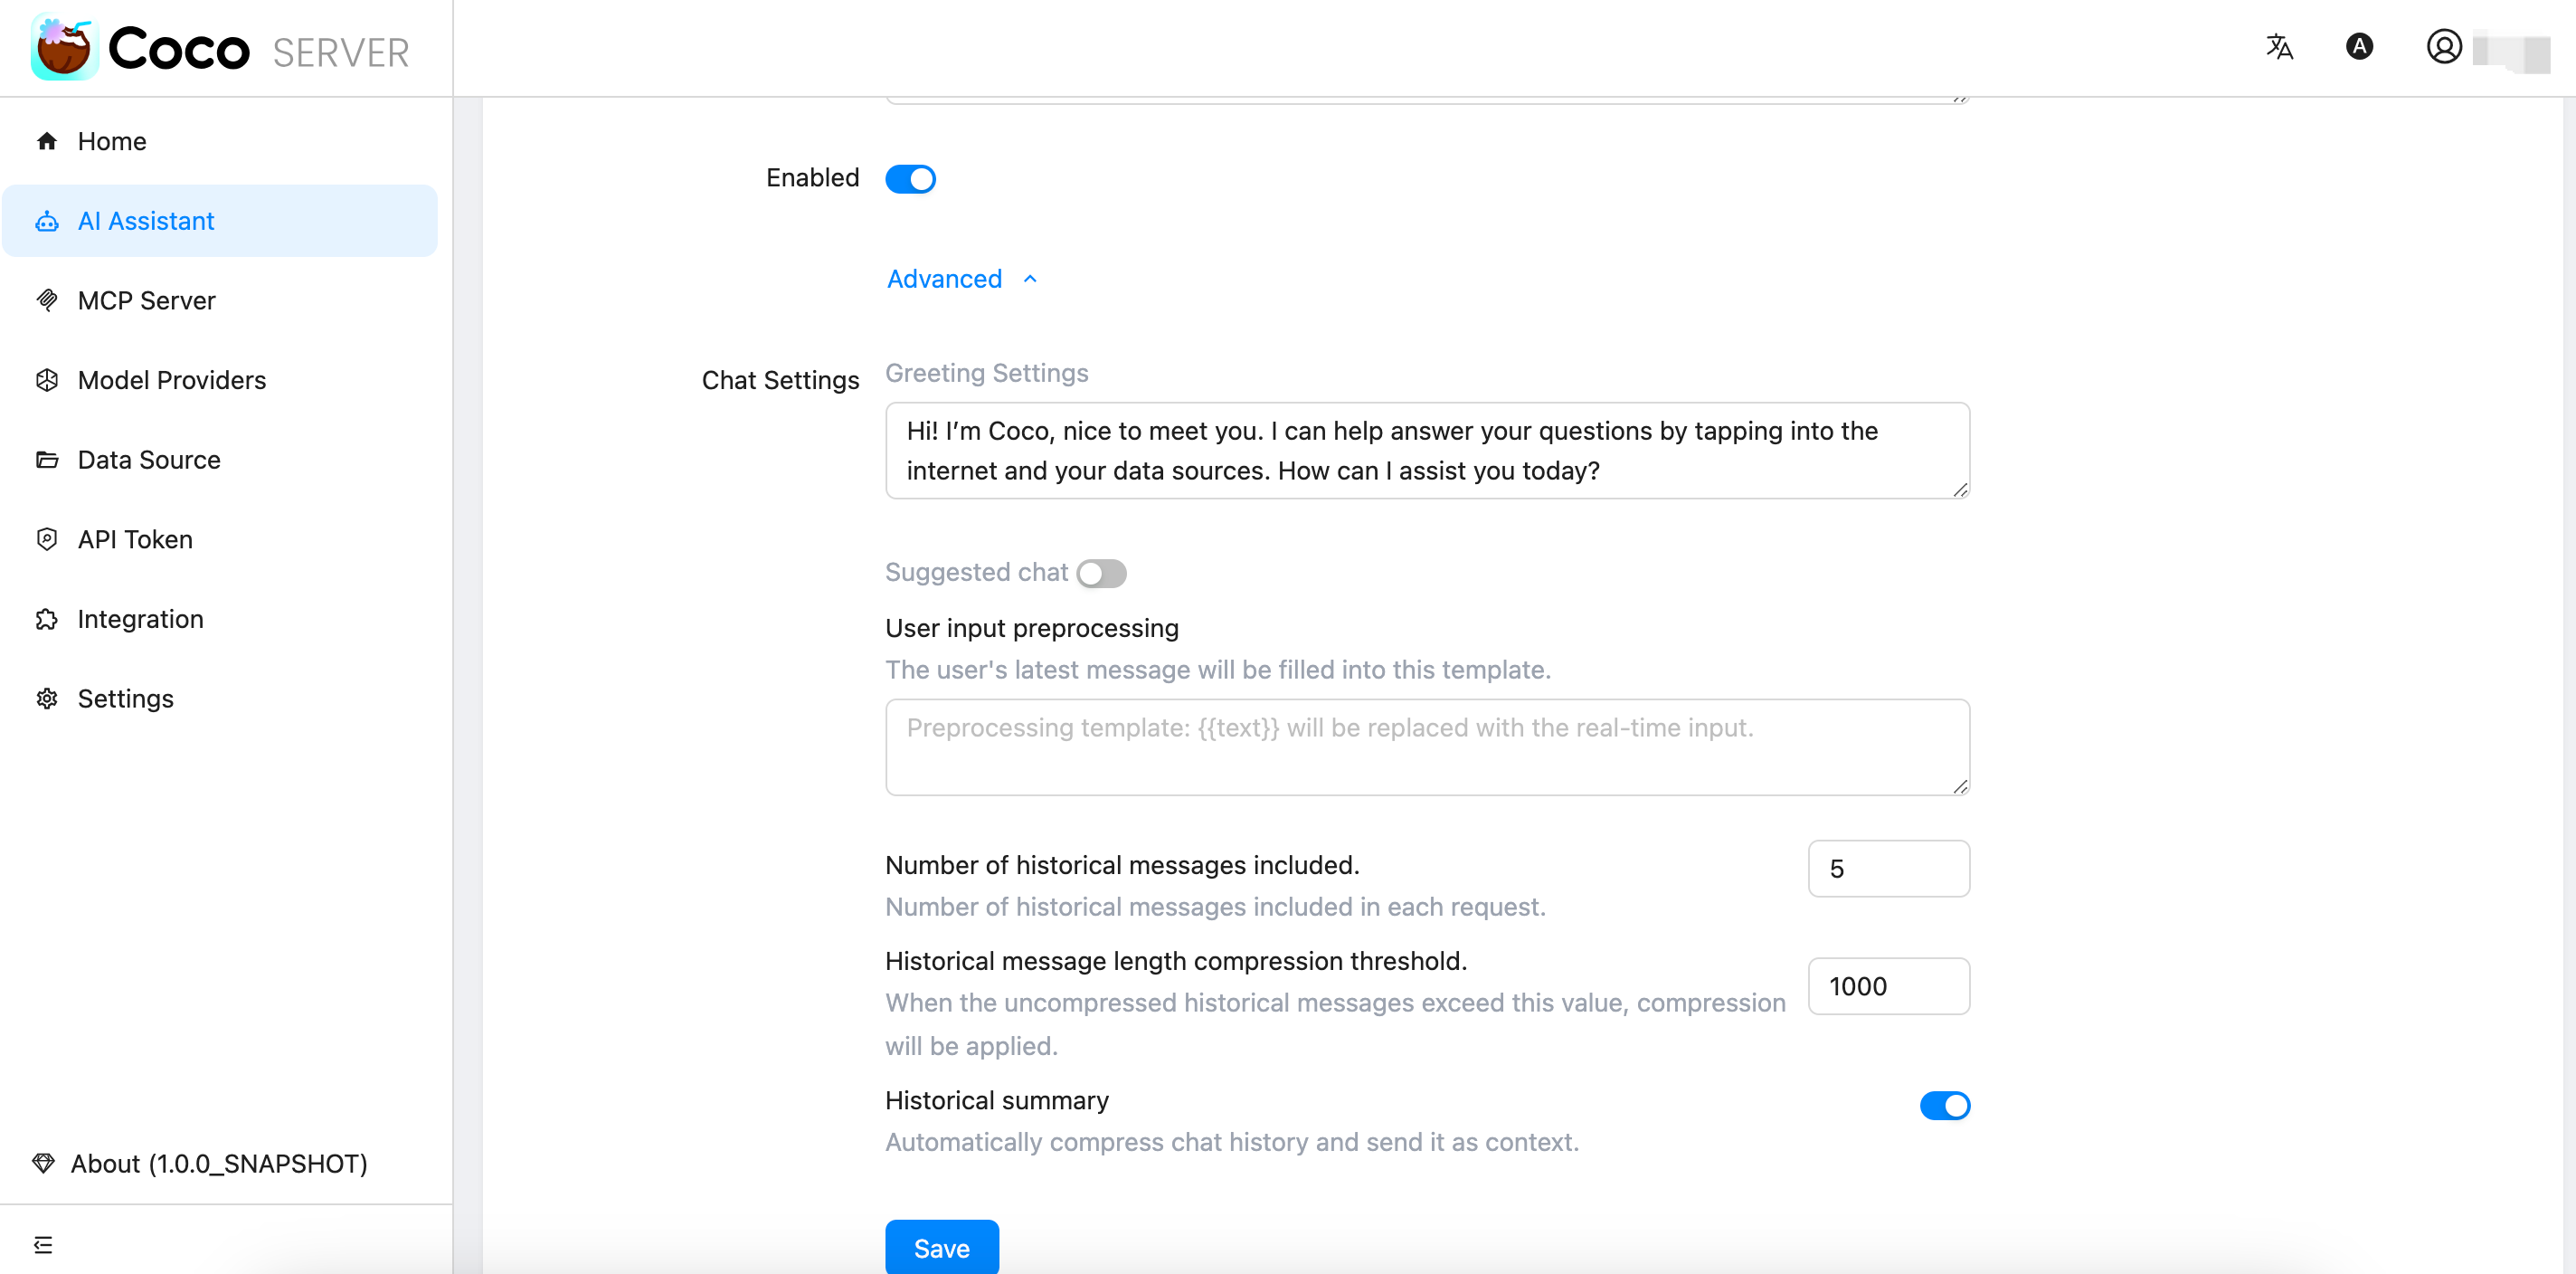2576x1274 pixels.
Task: Open the user account avatar menu
Action: coord(2444,47)
